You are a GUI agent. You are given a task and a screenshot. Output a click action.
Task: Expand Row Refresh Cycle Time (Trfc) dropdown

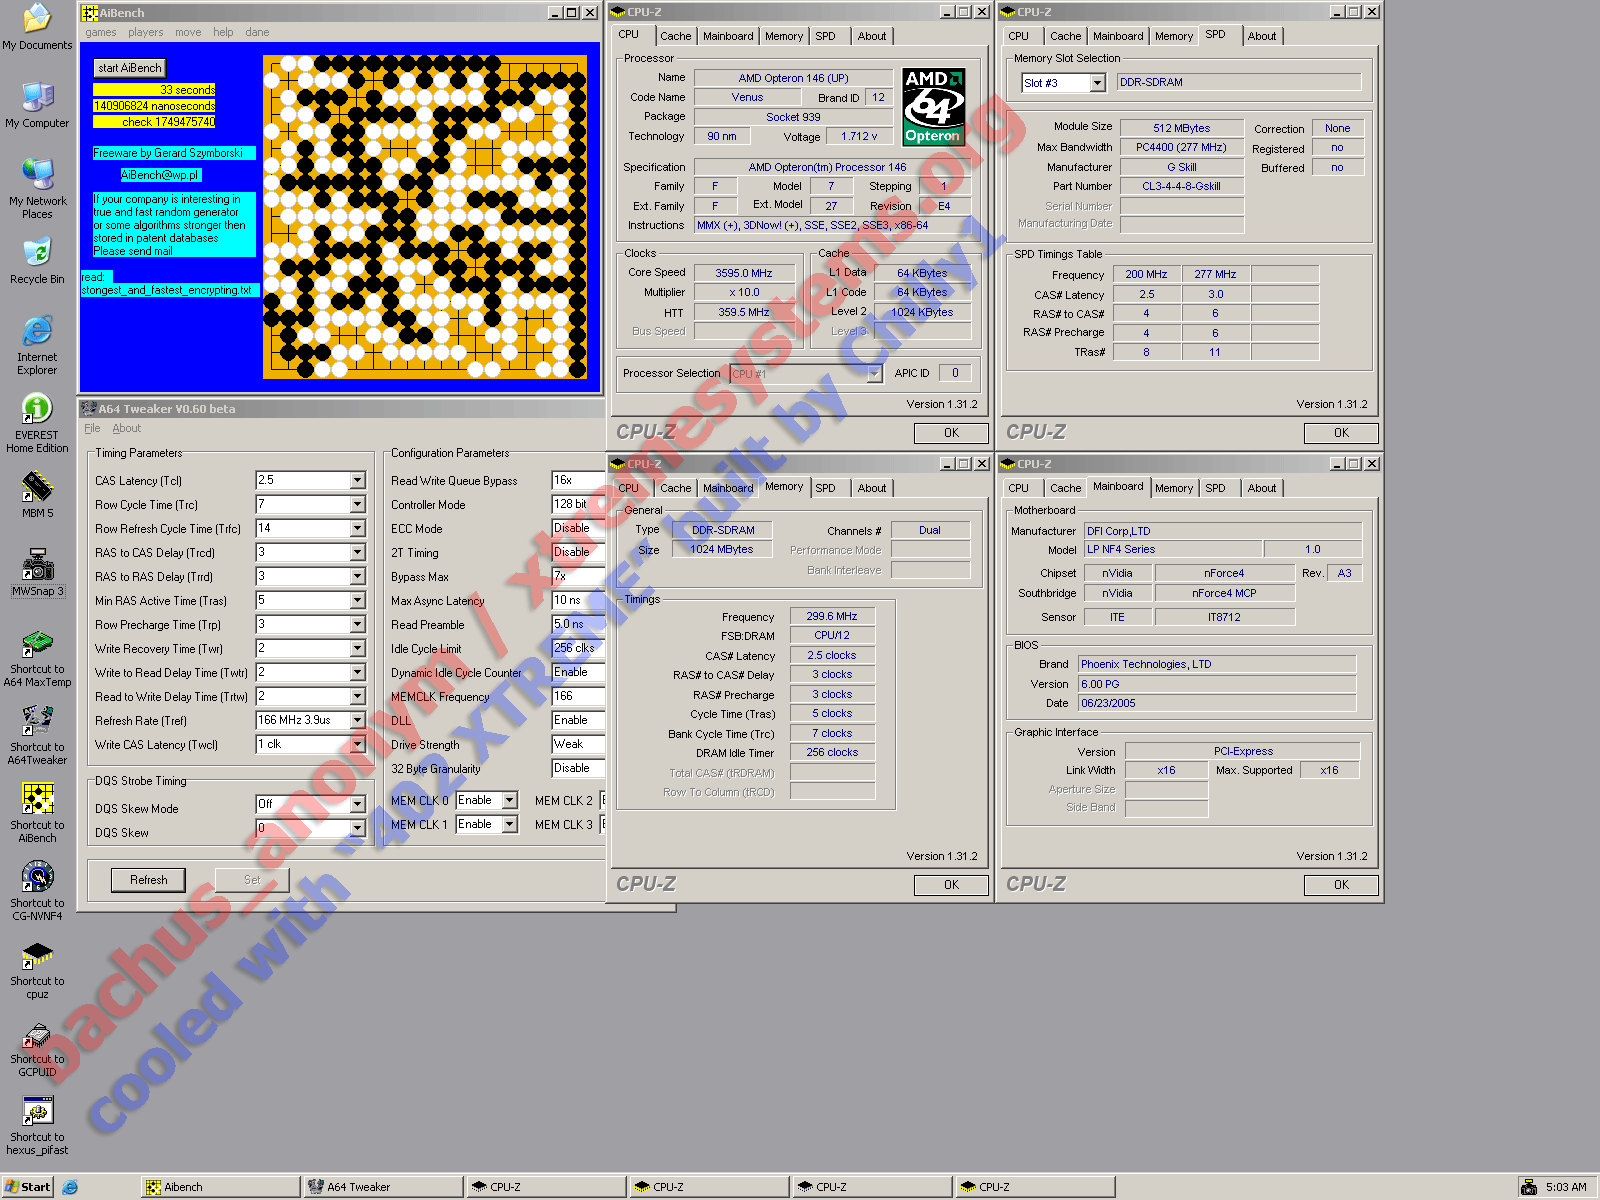[x=357, y=528]
